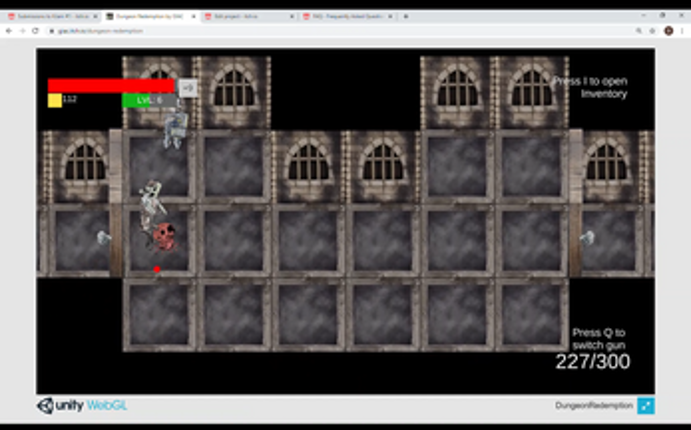Click the browser forward arrow

click(x=22, y=31)
